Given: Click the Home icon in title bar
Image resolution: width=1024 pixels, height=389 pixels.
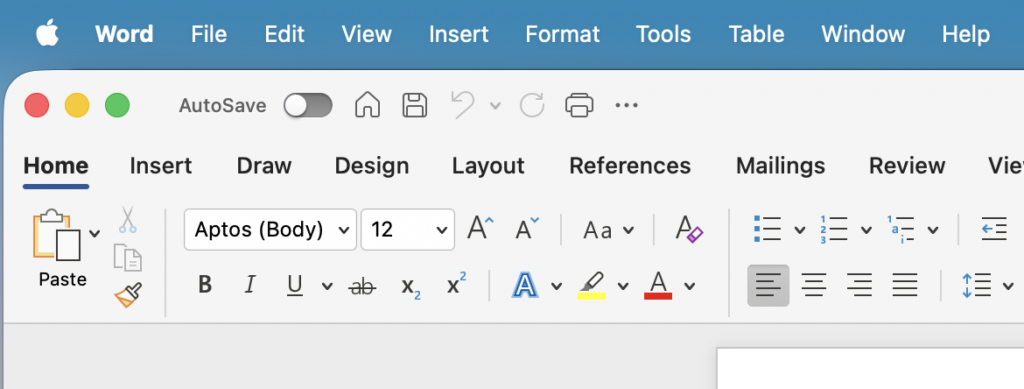Looking at the screenshot, I should (x=367, y=105).
